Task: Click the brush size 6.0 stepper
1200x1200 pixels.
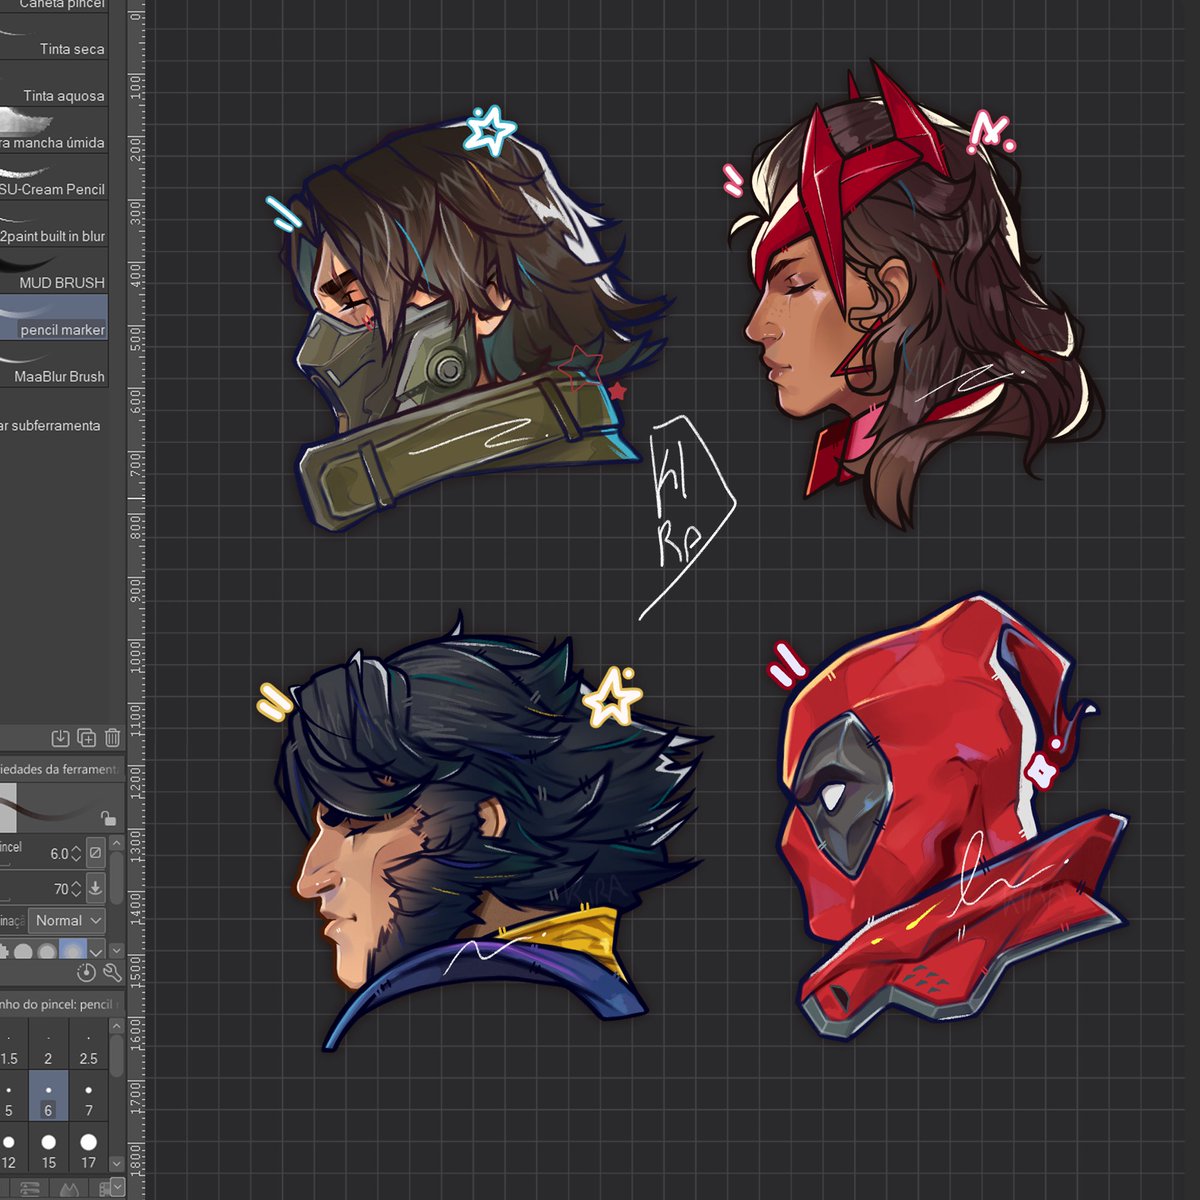Action: coord(76,854)
